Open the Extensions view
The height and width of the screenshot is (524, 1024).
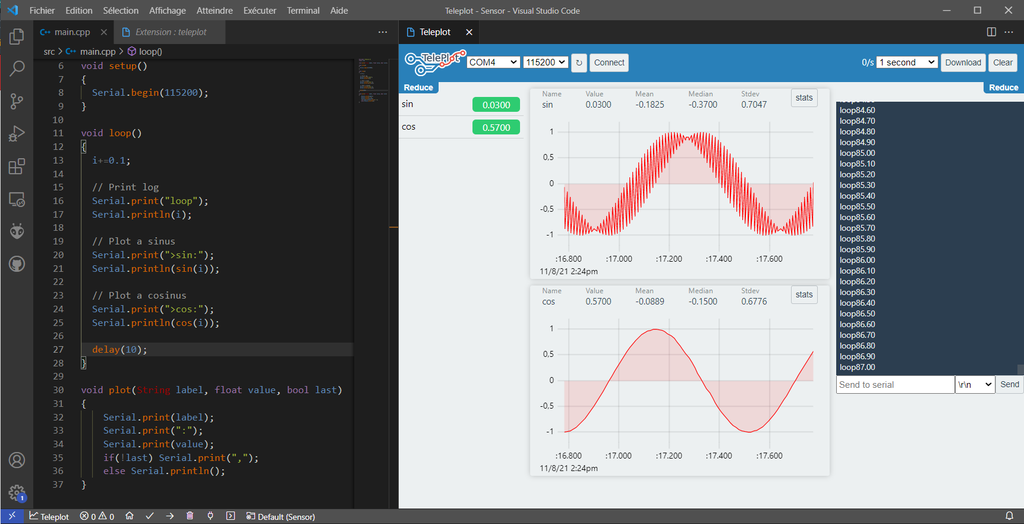pyautogui.click(x=17, y=167)
